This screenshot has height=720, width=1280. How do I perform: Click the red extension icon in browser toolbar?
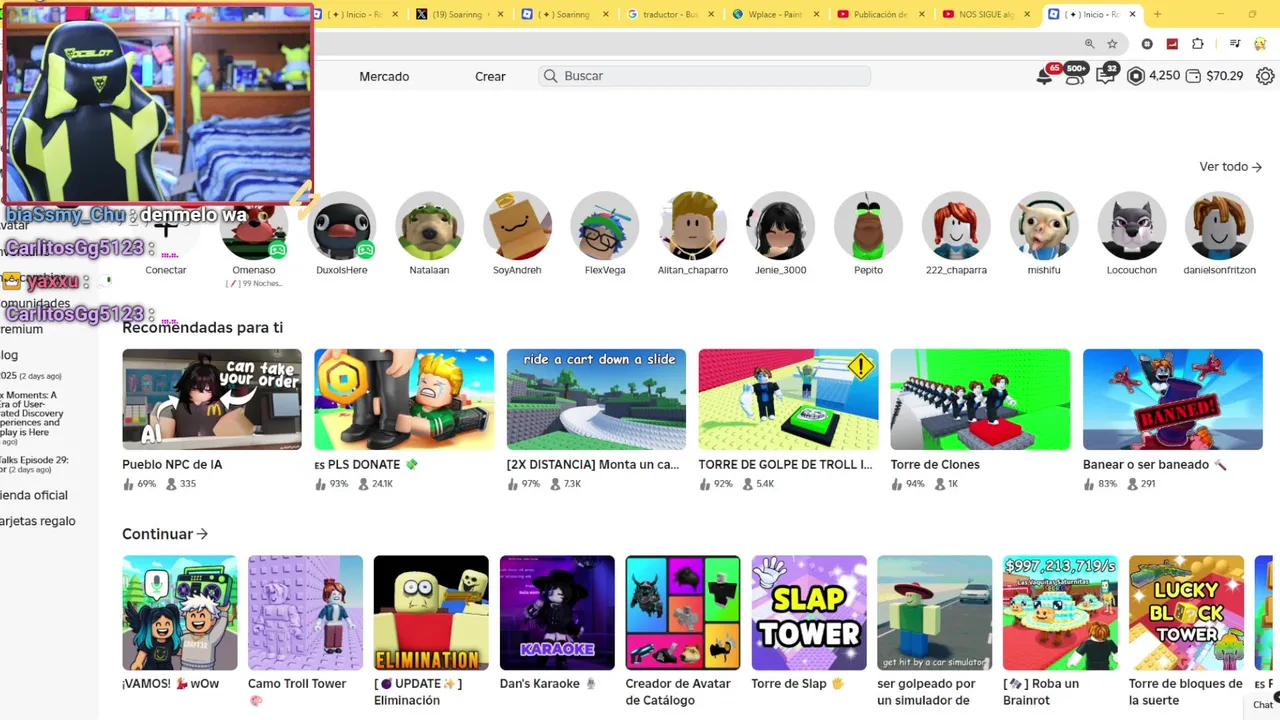[1172, 44]
